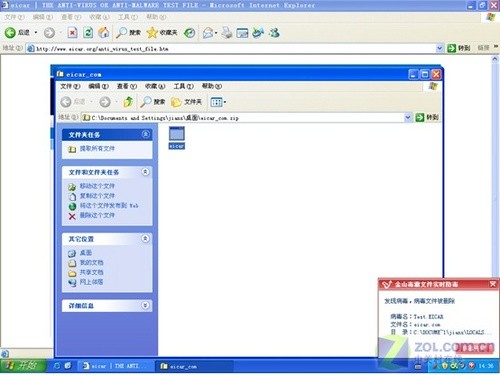
Task: Open the Tools menu in eicar_com window
Action: [183, 86]
